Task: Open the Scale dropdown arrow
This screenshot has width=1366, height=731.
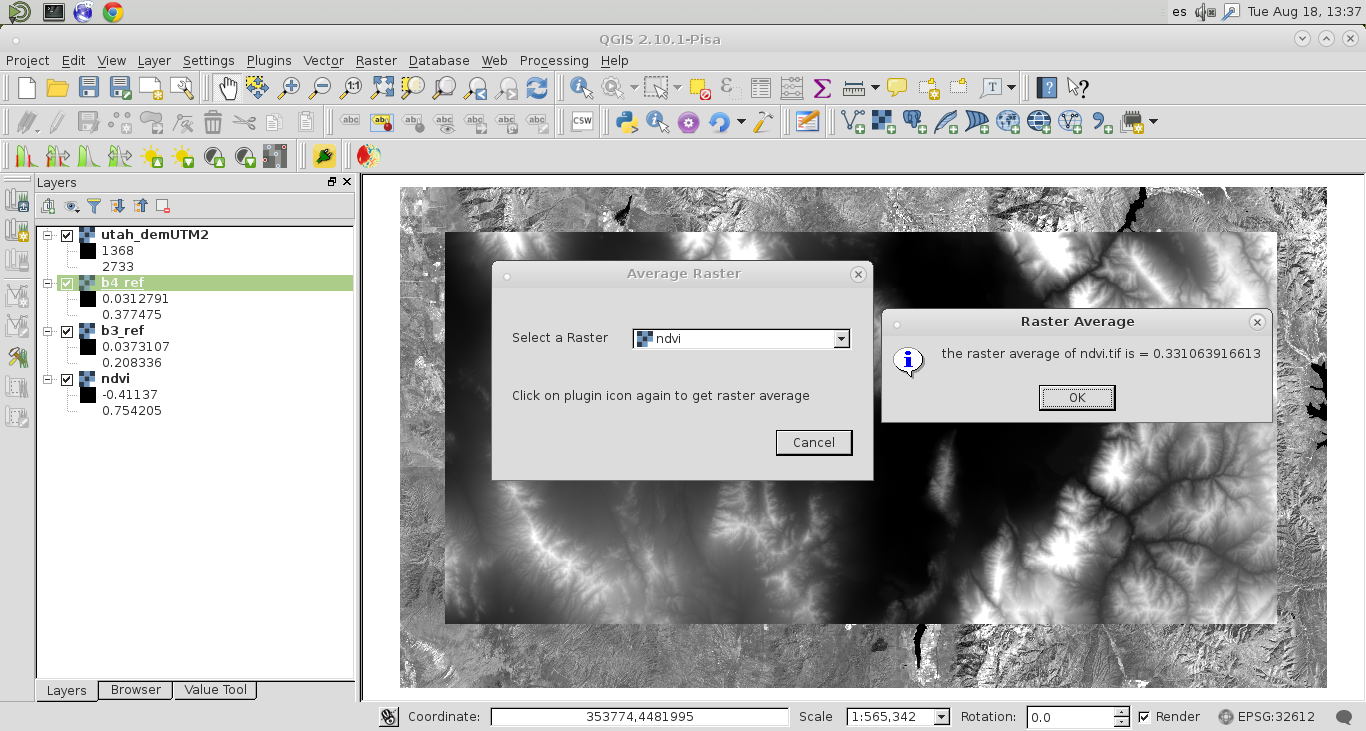Action: point(941,717)
